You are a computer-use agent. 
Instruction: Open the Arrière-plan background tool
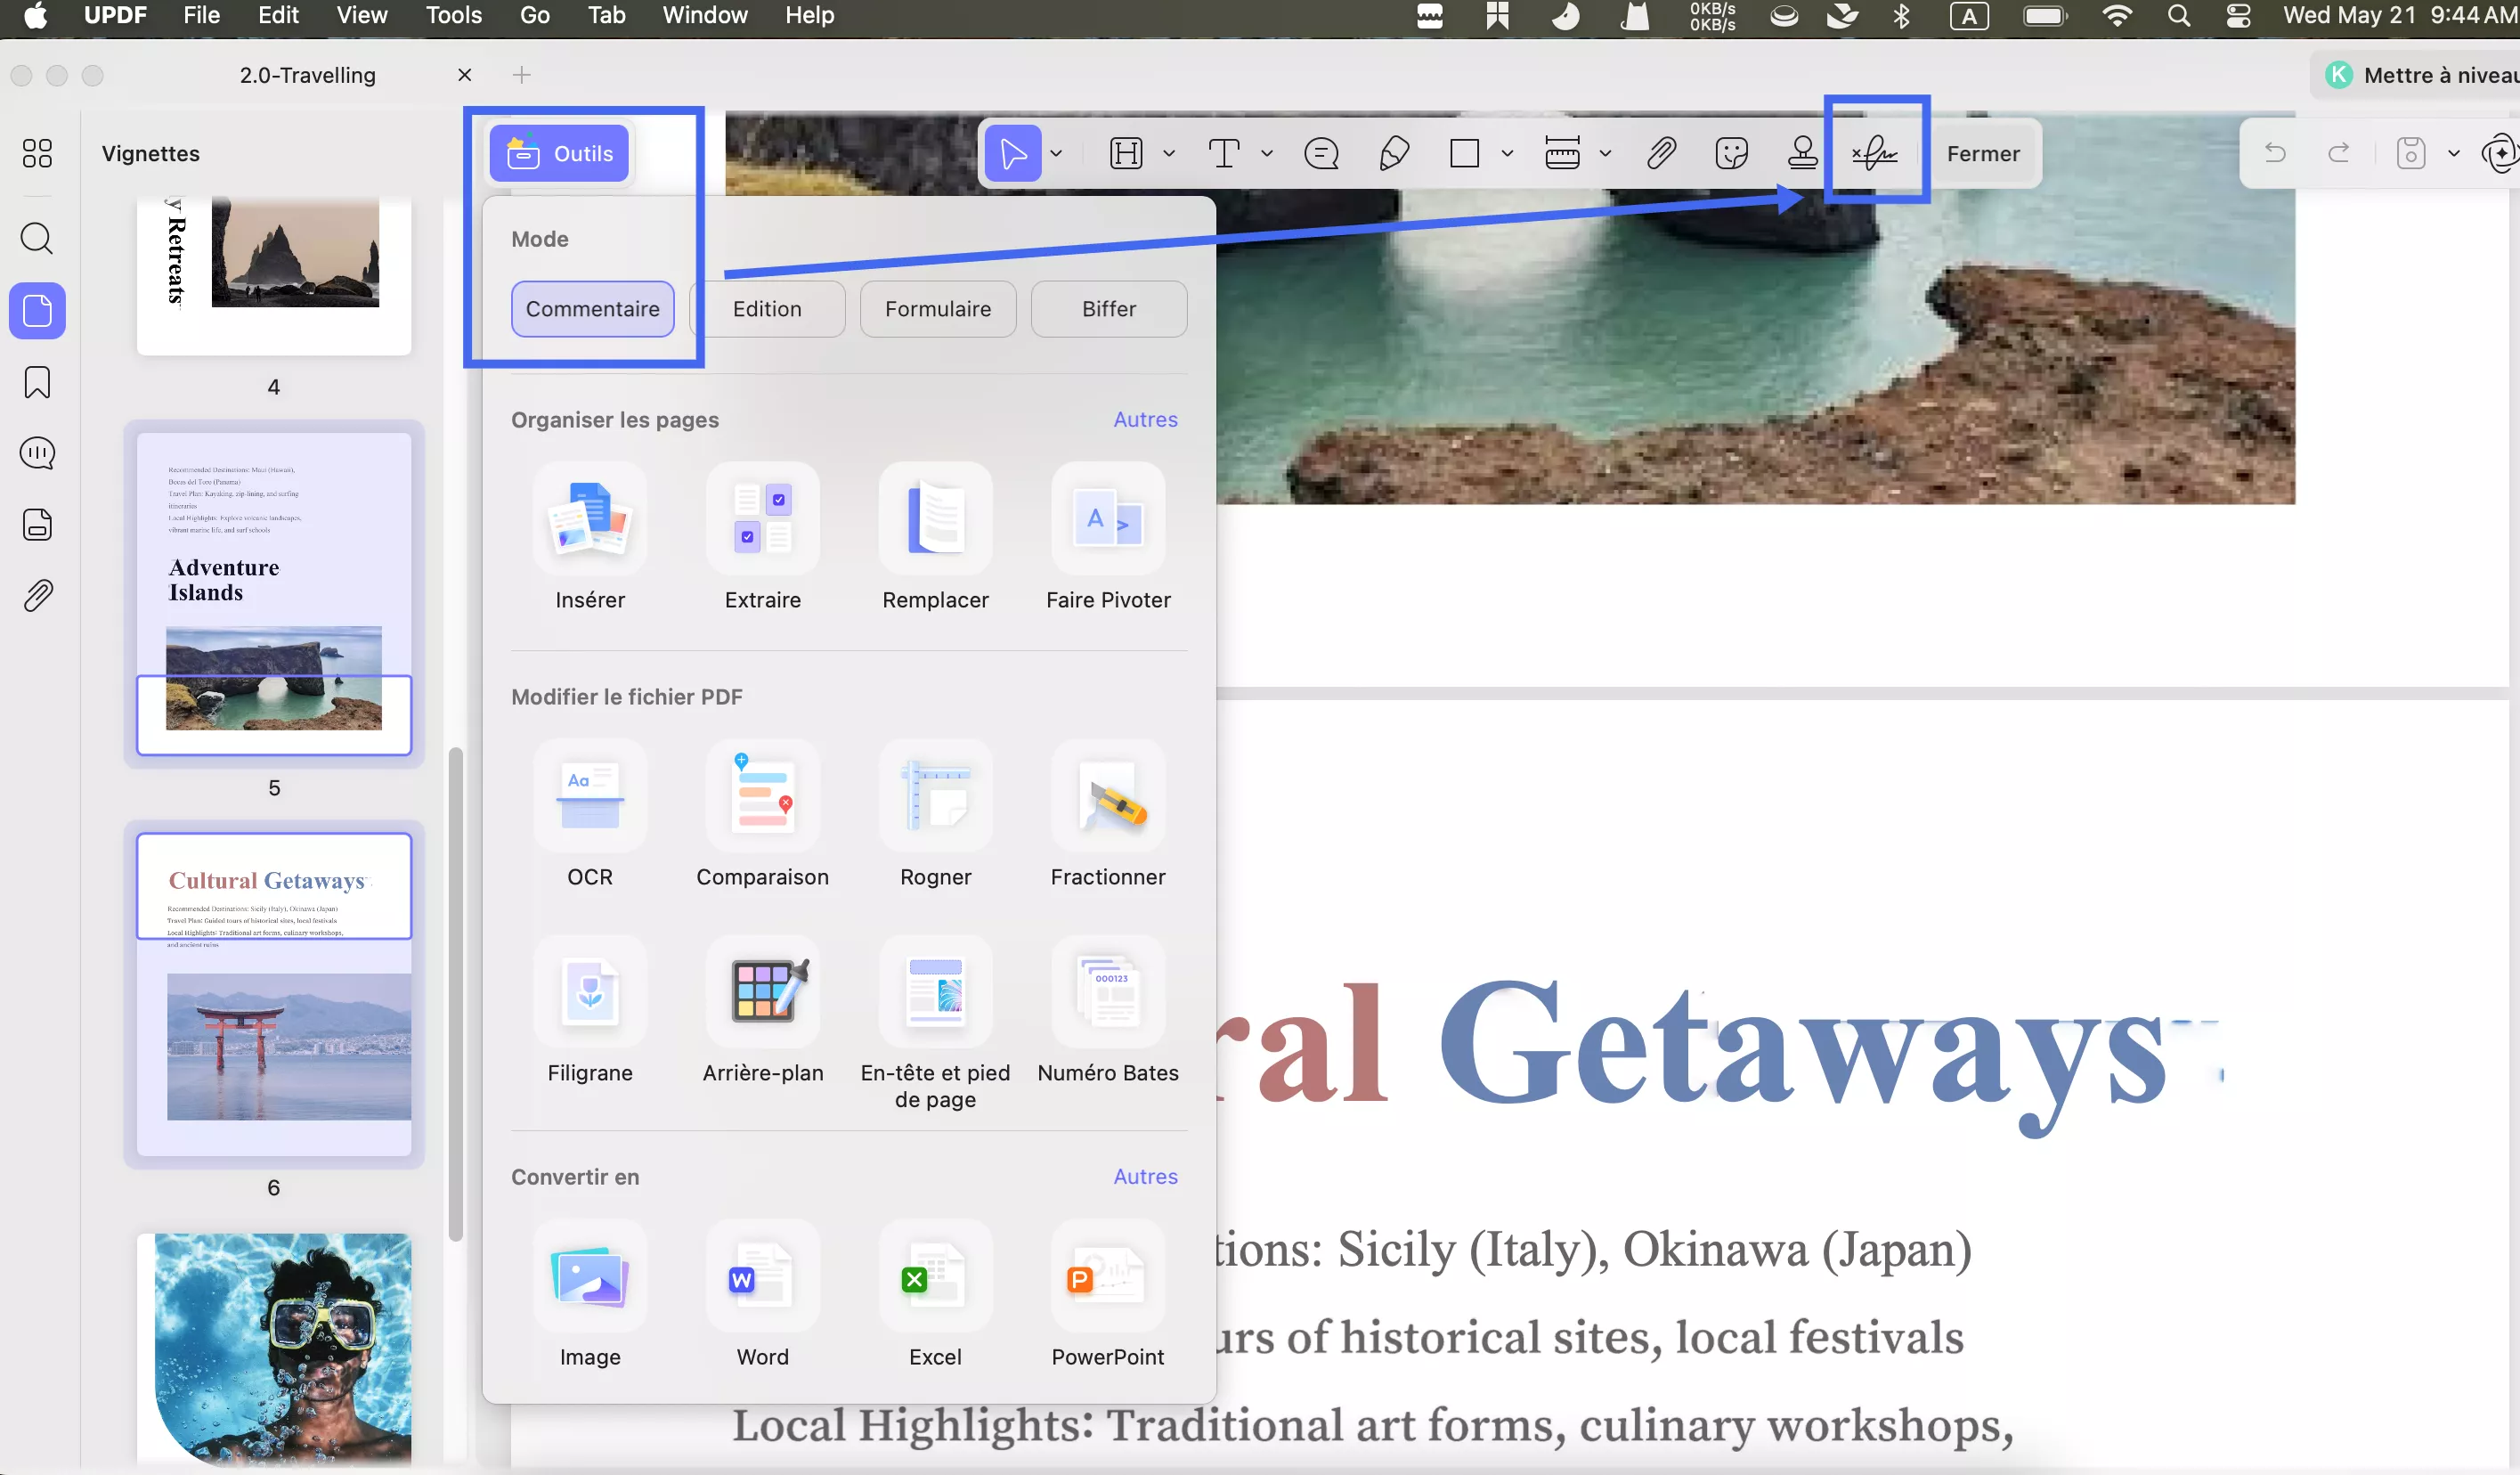(763, 991)
